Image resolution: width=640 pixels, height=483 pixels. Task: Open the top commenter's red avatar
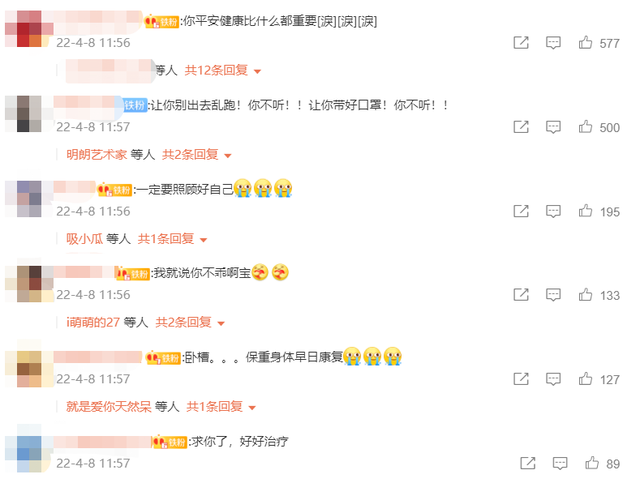click(x=29, y=29)
